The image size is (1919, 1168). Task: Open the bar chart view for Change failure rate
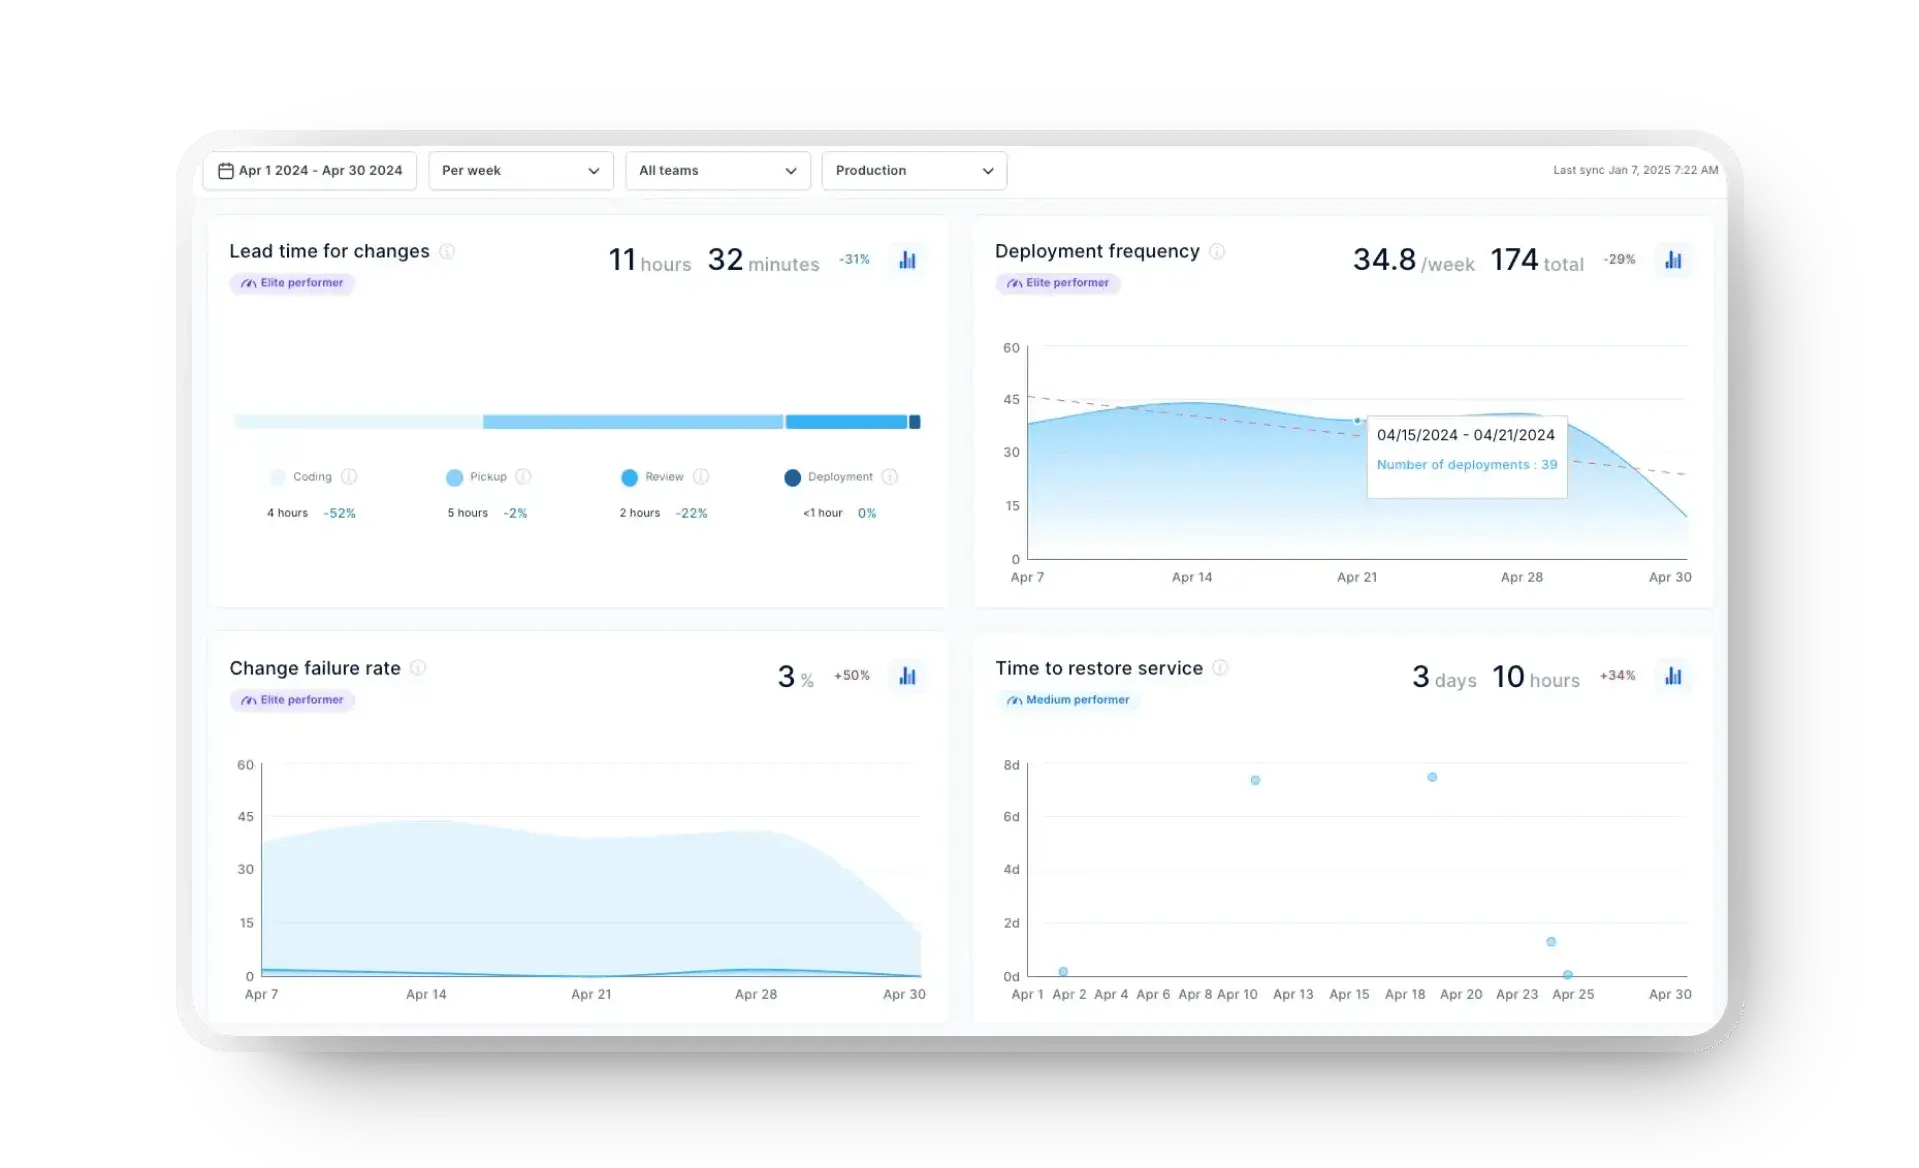pos(907,675)
